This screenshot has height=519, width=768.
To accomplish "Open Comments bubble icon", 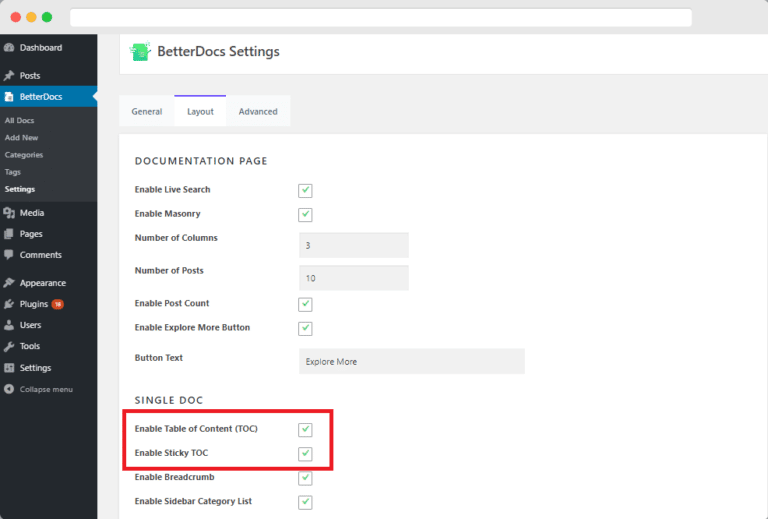I will [x=9, y=255].
